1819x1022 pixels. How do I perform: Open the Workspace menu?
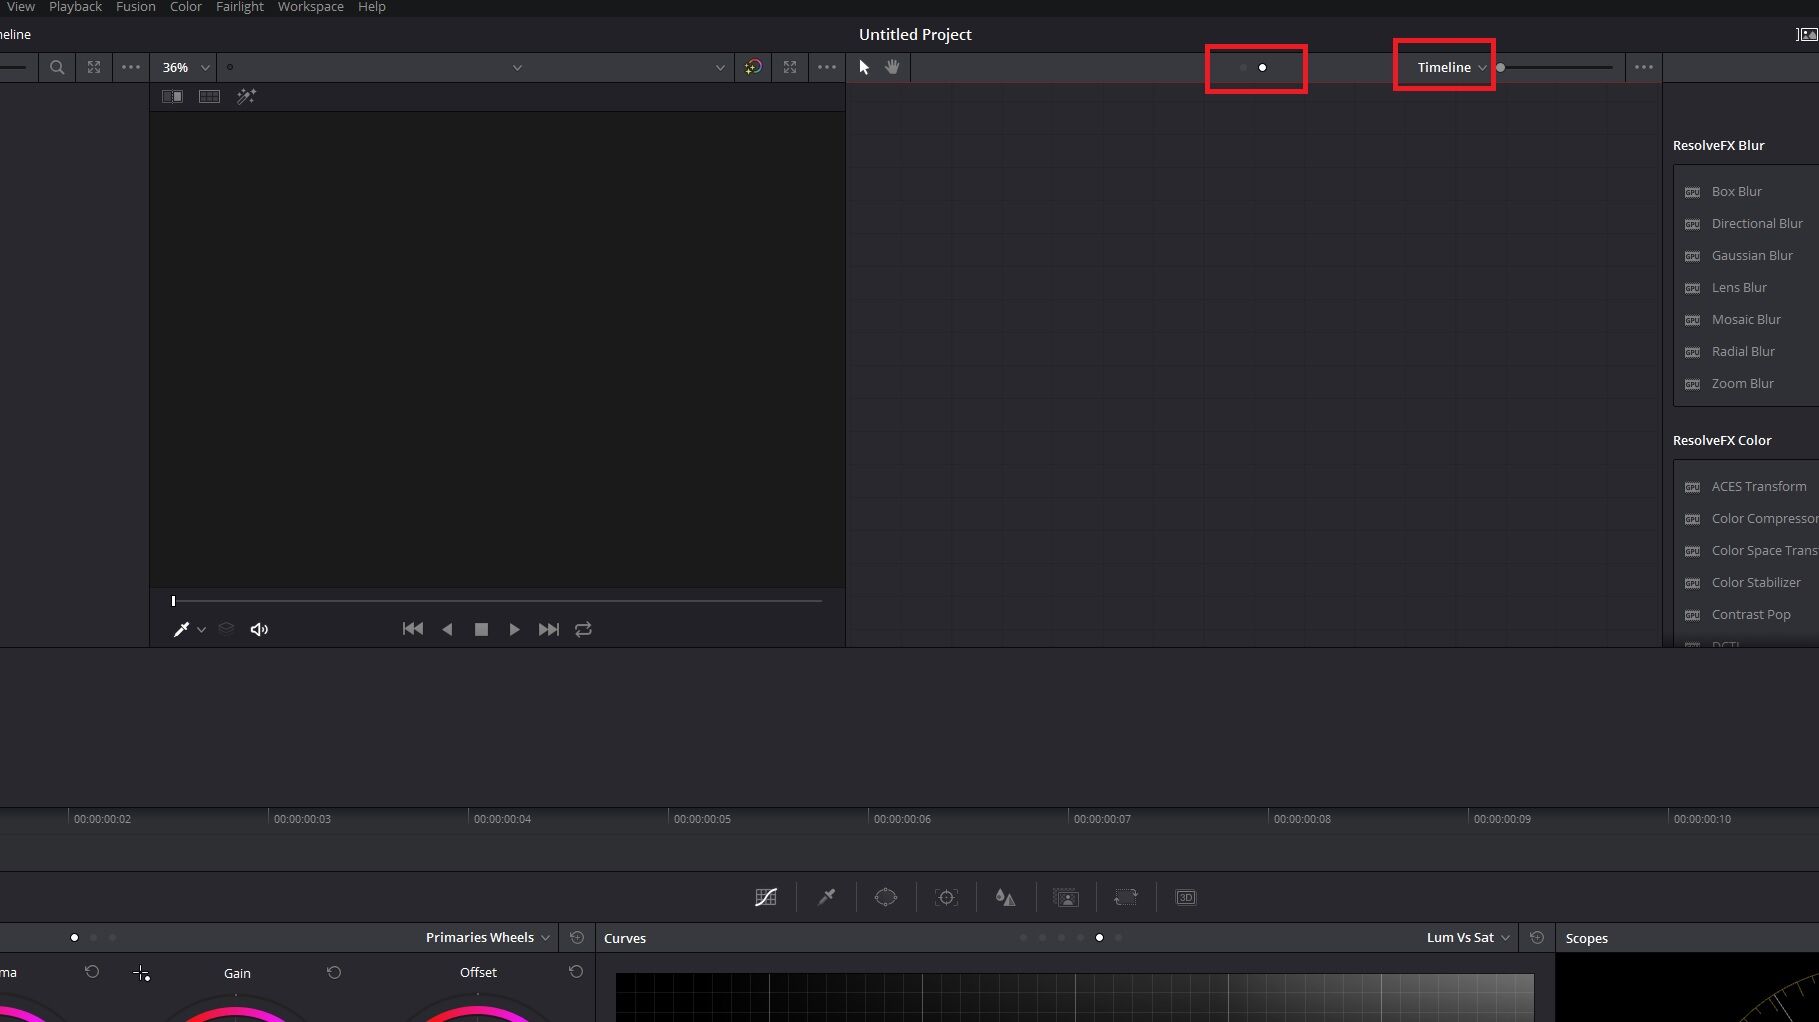click(310, 7)
